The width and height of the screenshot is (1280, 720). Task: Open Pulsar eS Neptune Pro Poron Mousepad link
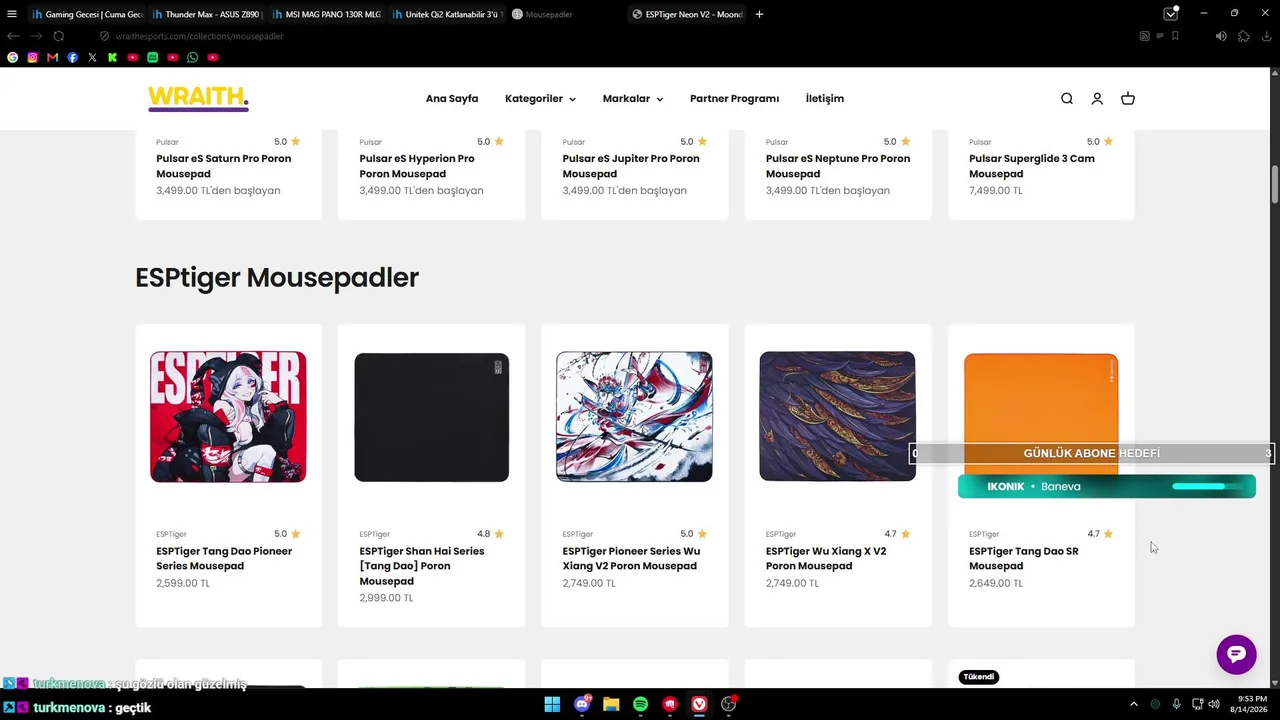838,166
